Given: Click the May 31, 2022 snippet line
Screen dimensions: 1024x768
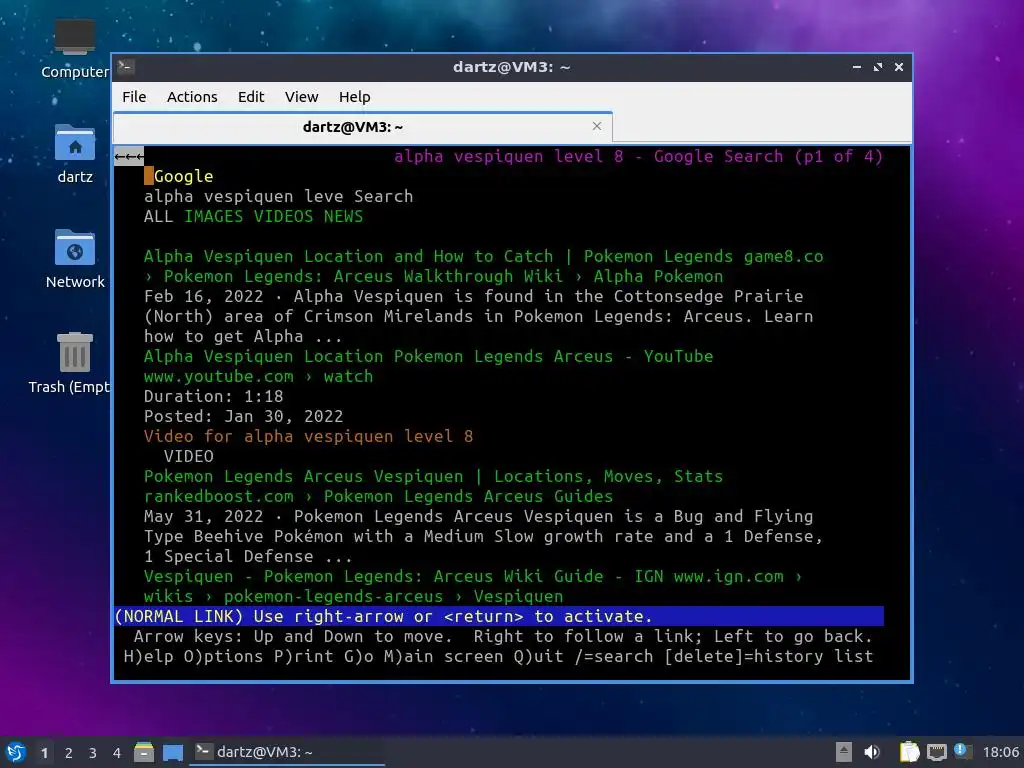Looking at the screenshot, I should point(478,517).
